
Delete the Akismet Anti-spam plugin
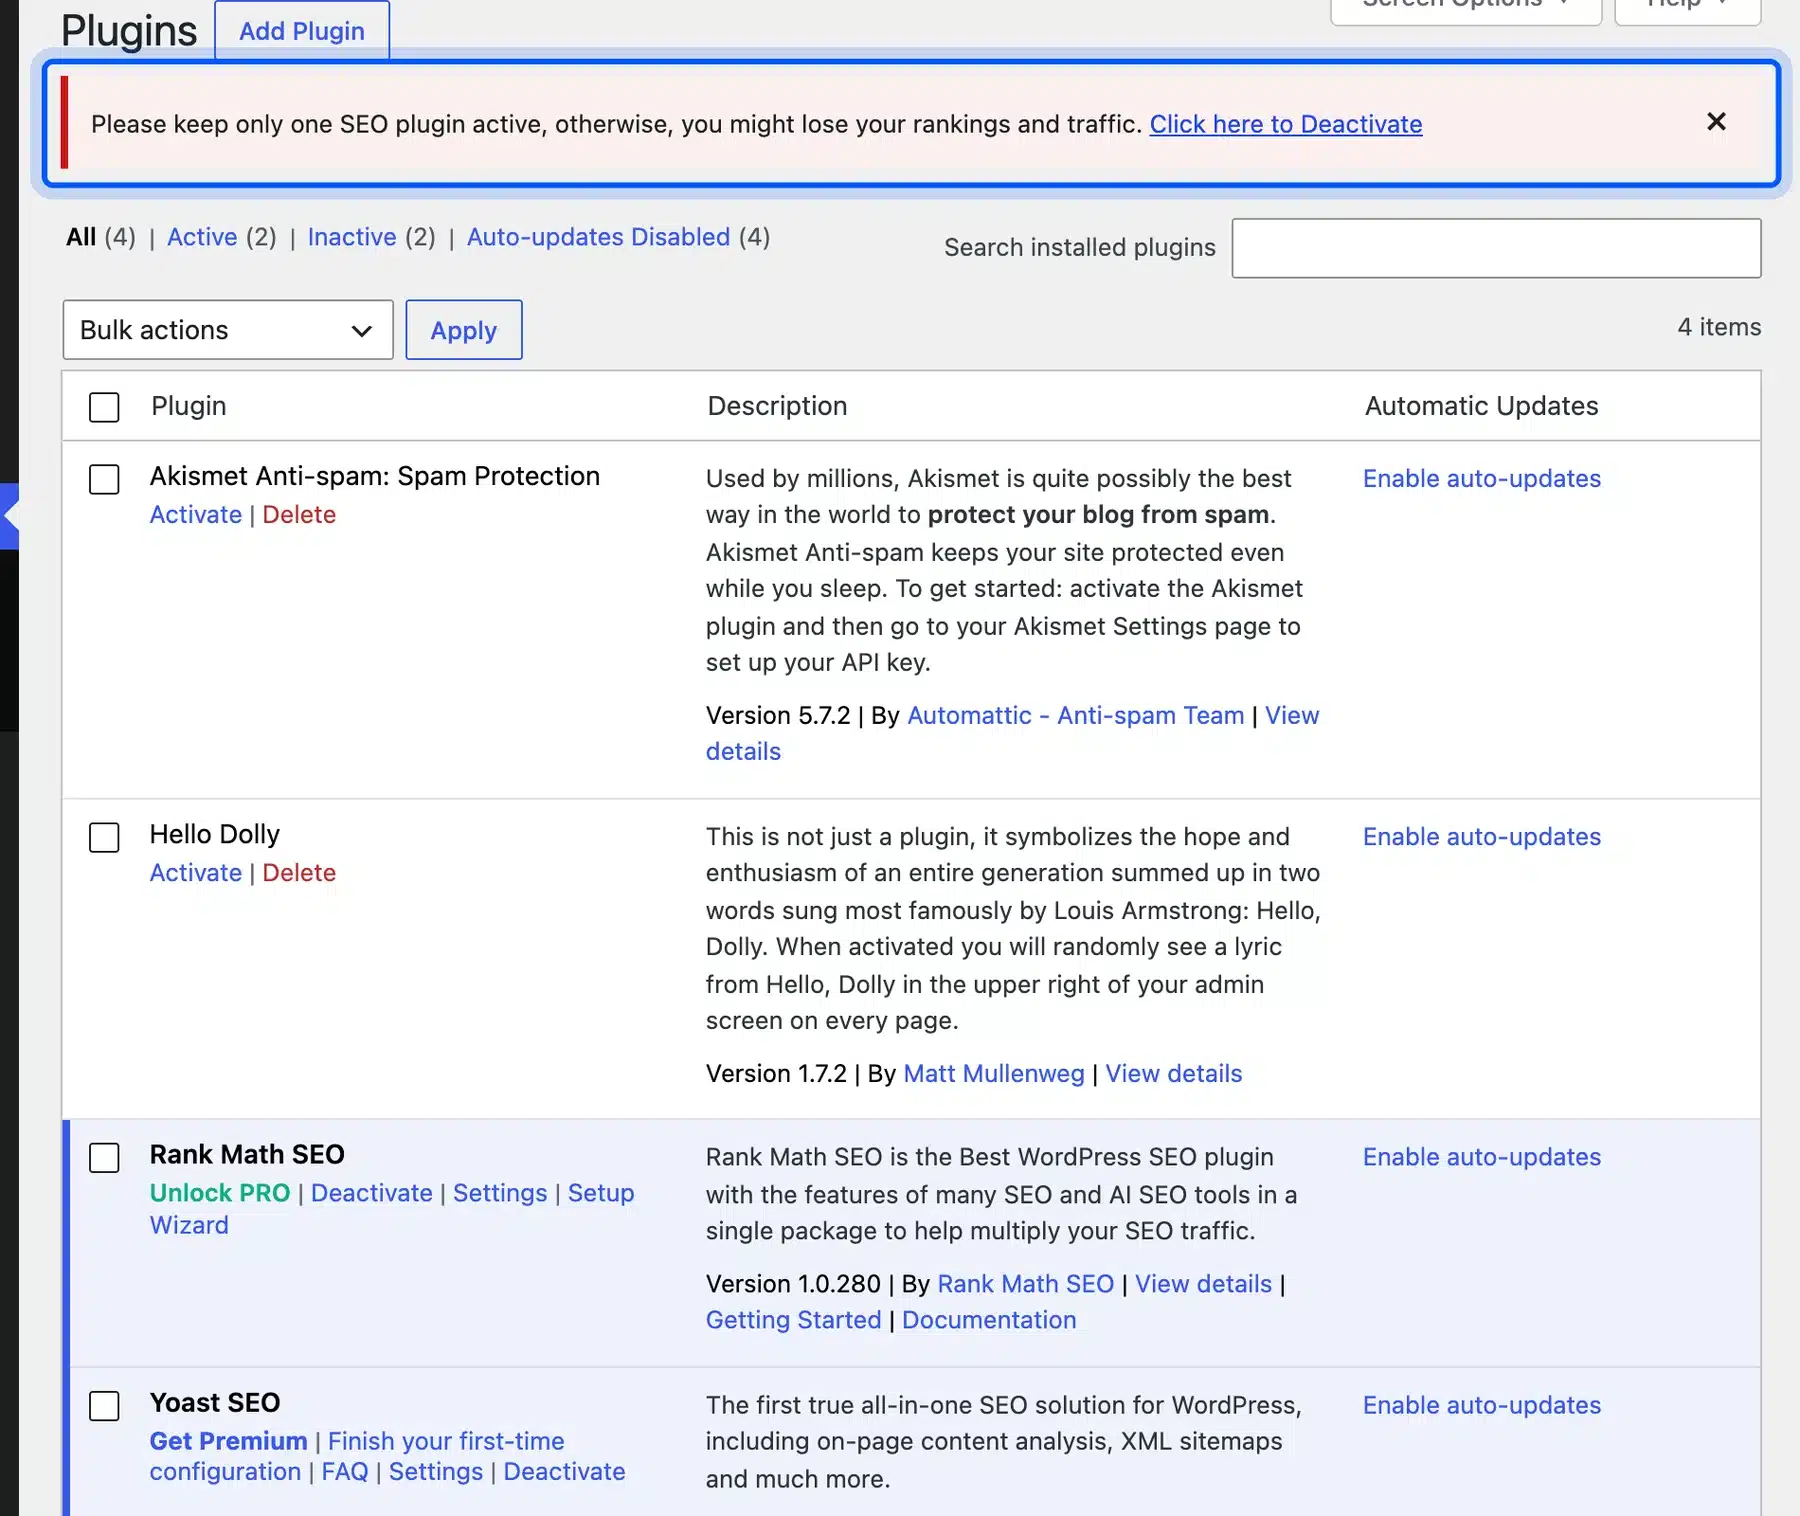pyautogui.click(x=299, y=514)
